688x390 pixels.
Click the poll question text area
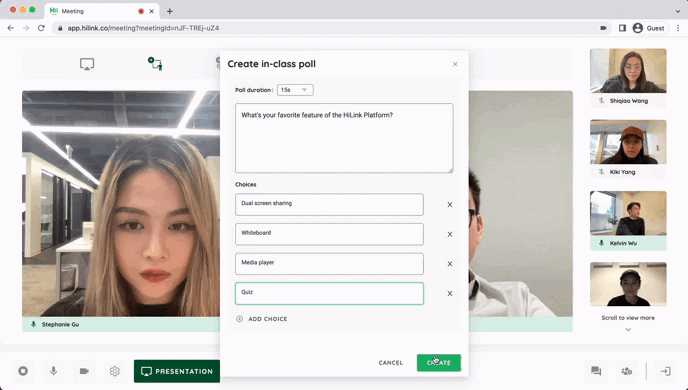click(x=344, y=138)
